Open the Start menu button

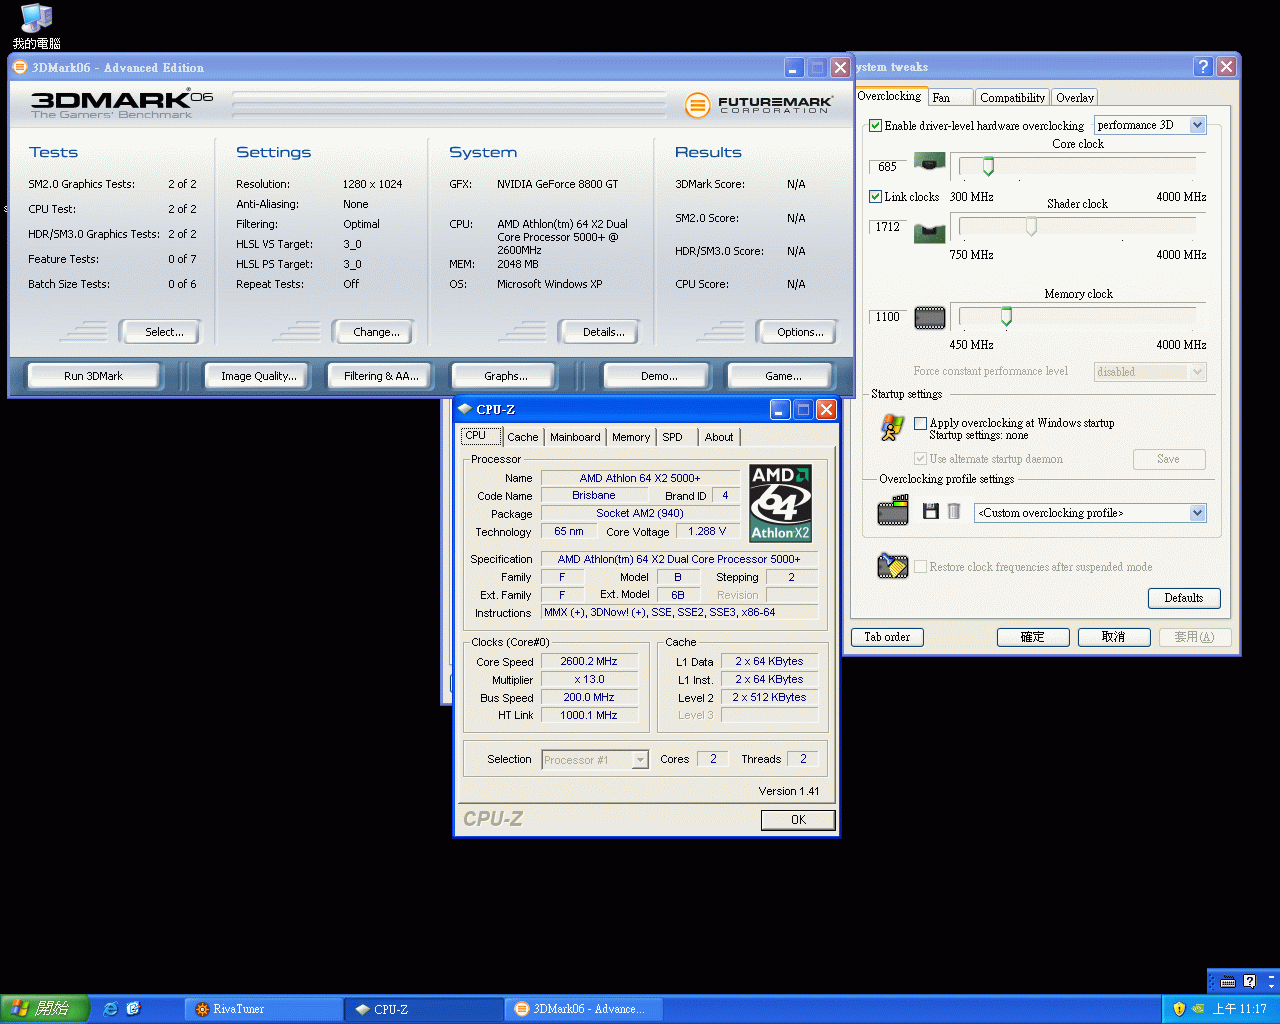tap(45, 1009)
